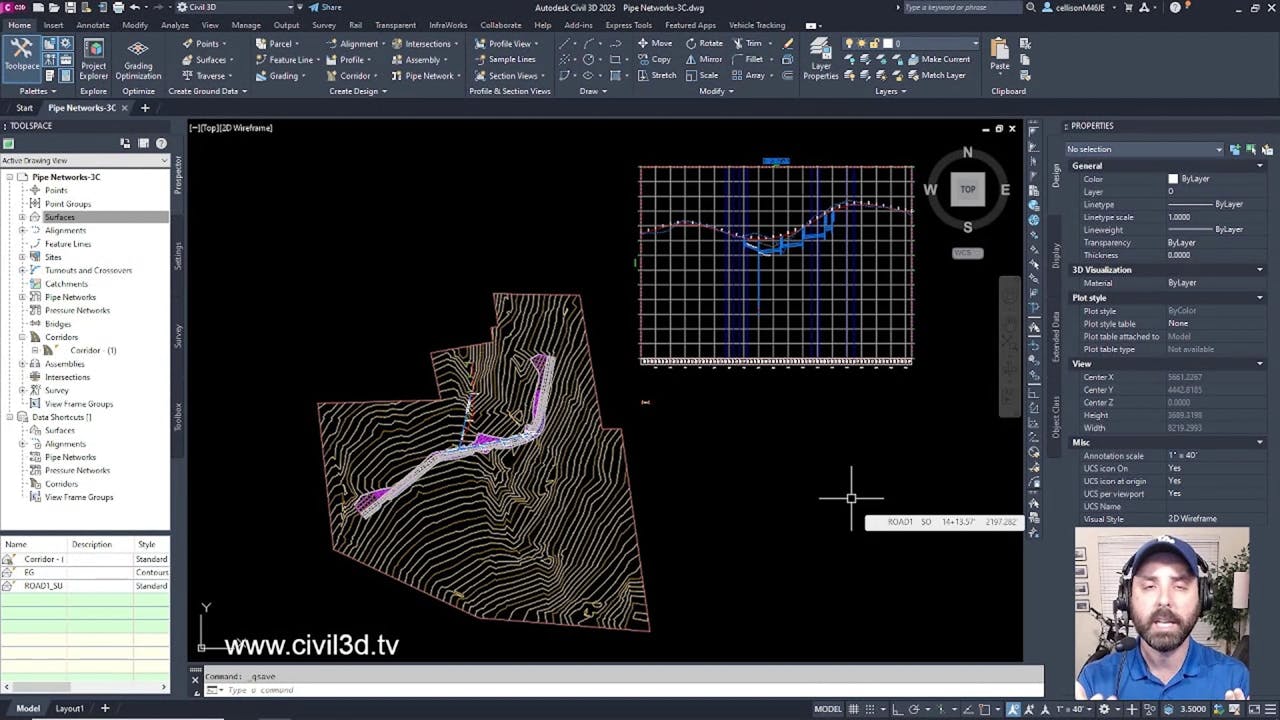The image size is (1280, 720).
Task: Click the Match Layer button
Action: [940, 74]
